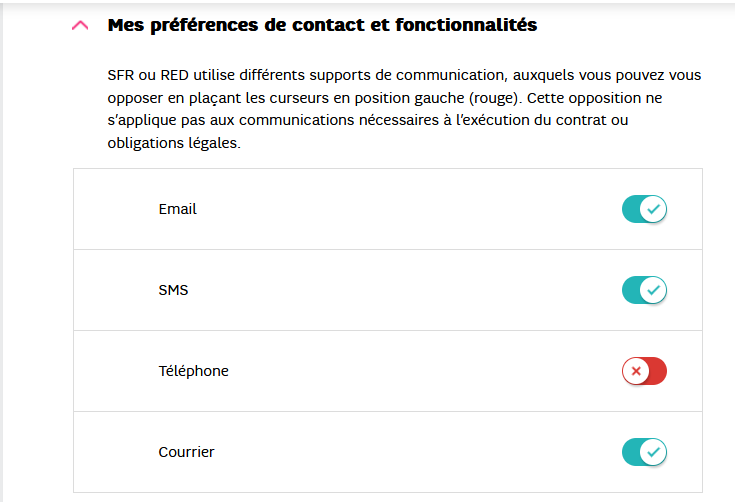
Task: Disable the Email contact toggle
Action: (644, 209)
